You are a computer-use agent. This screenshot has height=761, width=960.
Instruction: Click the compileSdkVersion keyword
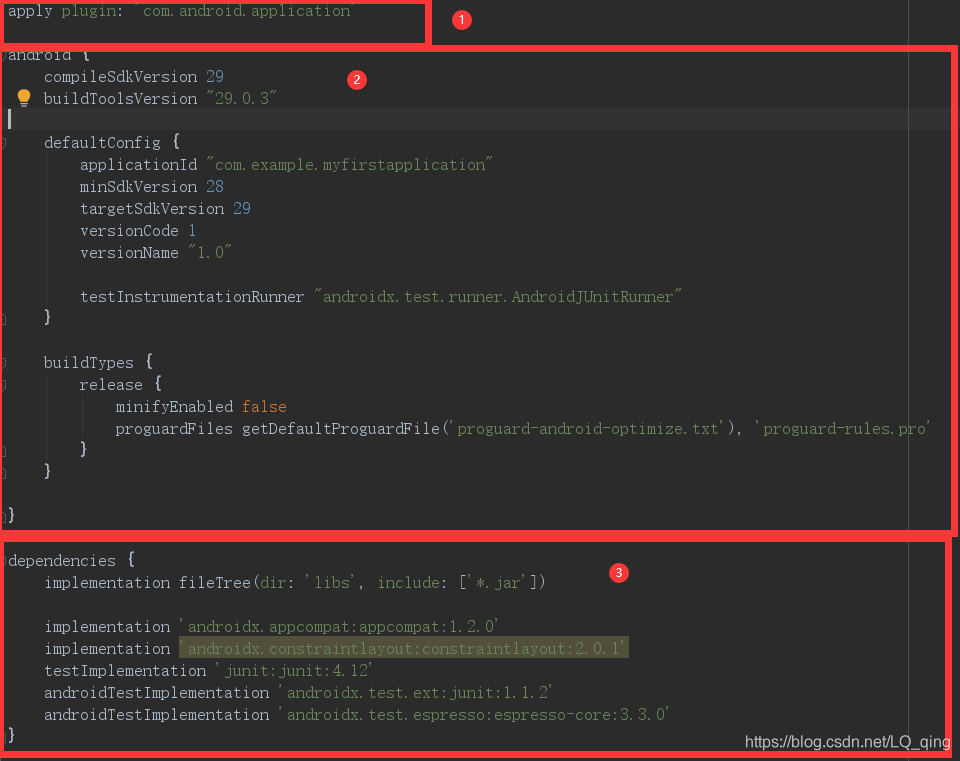pyautogui.click(x=121, y=77)
